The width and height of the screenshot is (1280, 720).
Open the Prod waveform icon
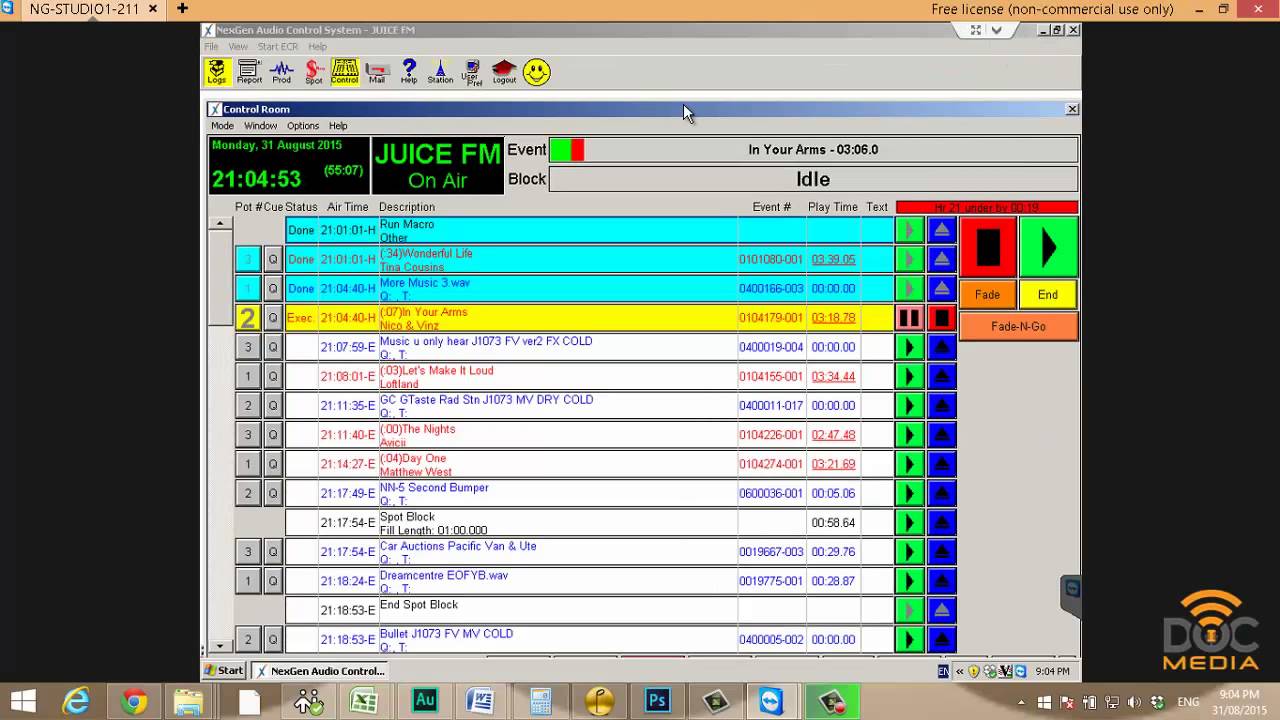281,72
